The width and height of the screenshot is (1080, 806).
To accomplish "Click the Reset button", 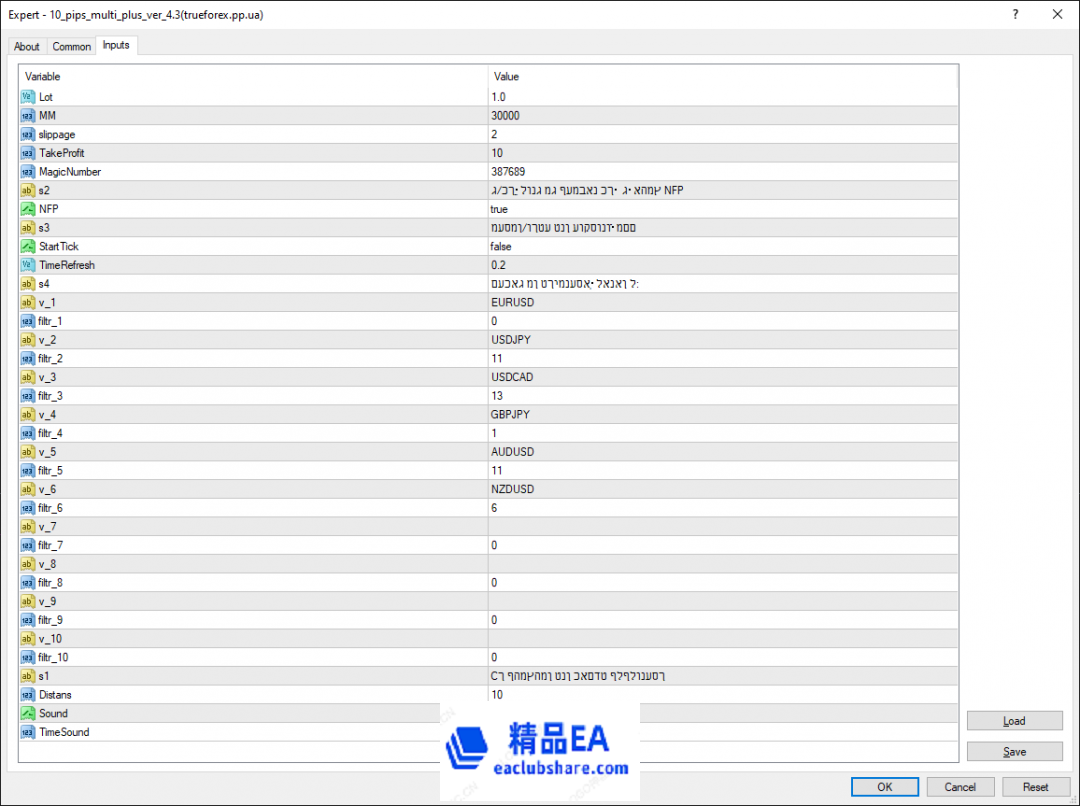I will 1036,787.
